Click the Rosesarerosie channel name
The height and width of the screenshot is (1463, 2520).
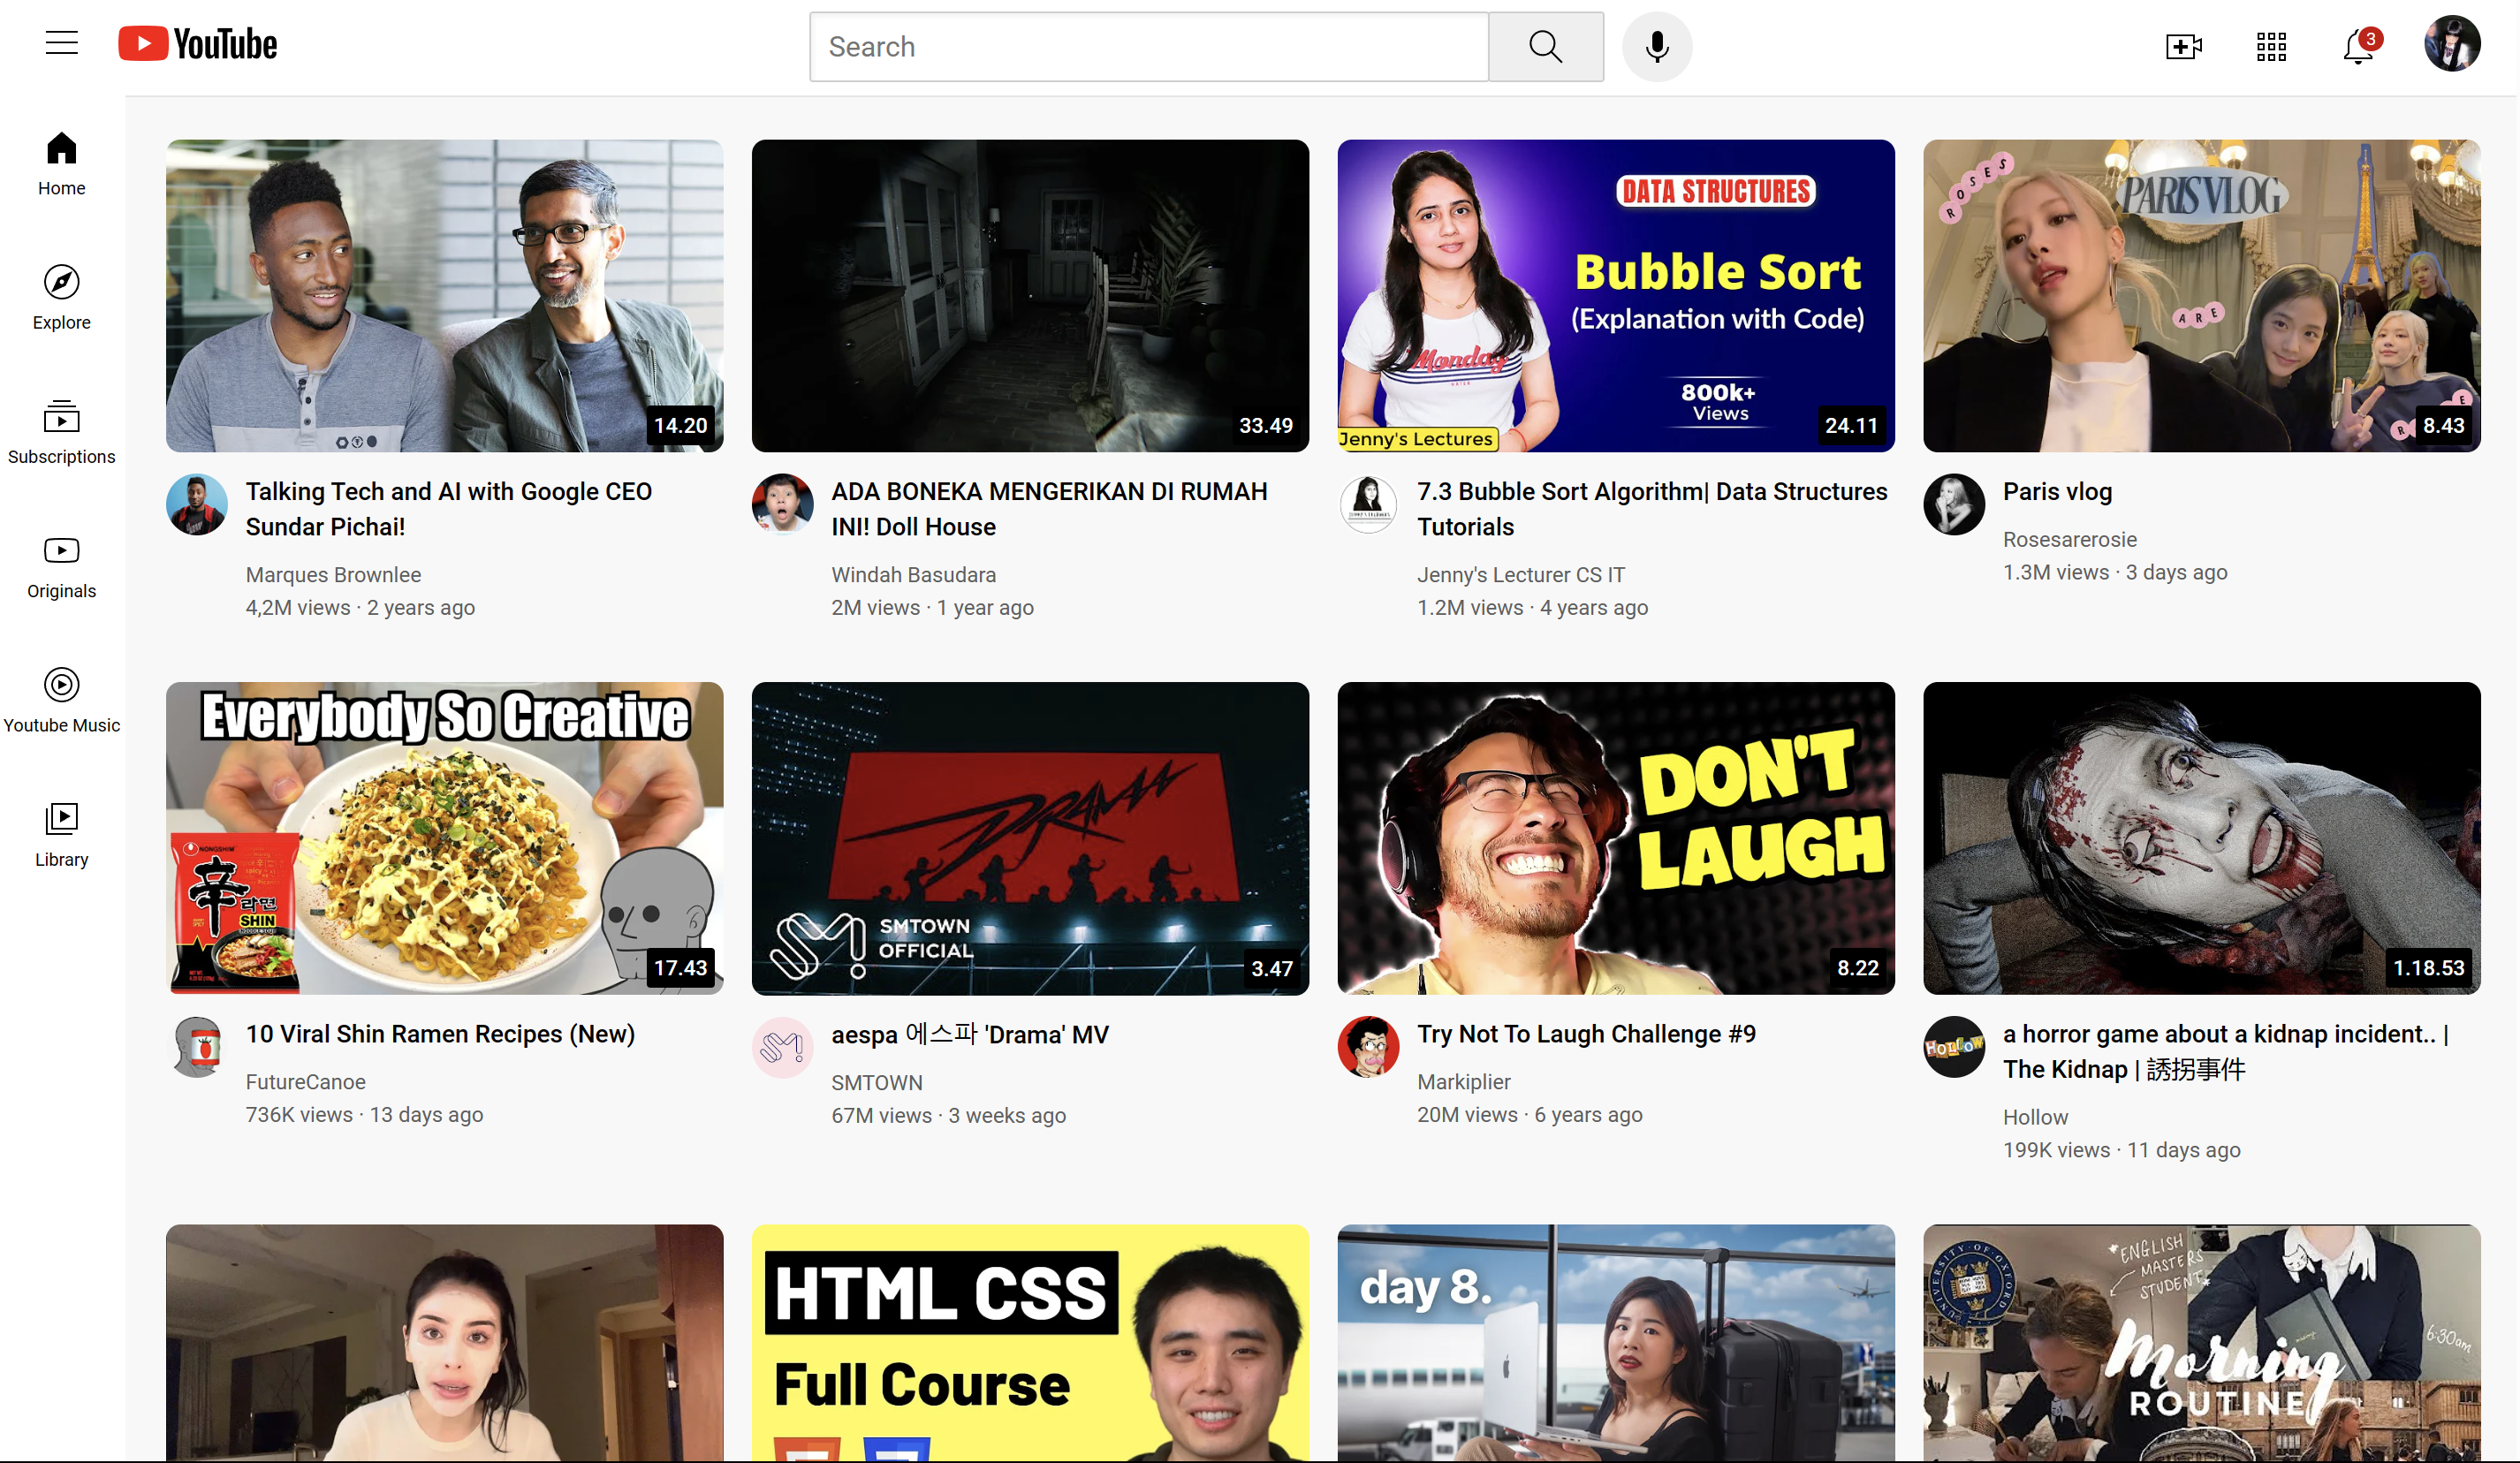[x=2069, y=540]
